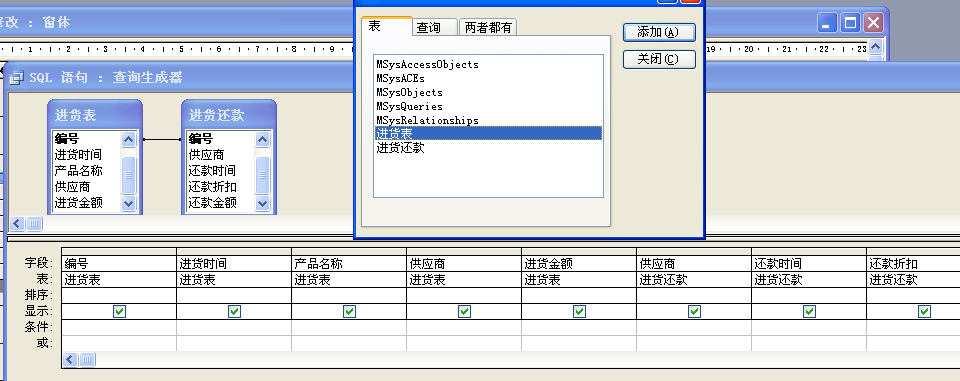This screenshot has height=381, width=960.
Task: Open sort cell for 进货金额 column
Action: [x=579, y=295]
